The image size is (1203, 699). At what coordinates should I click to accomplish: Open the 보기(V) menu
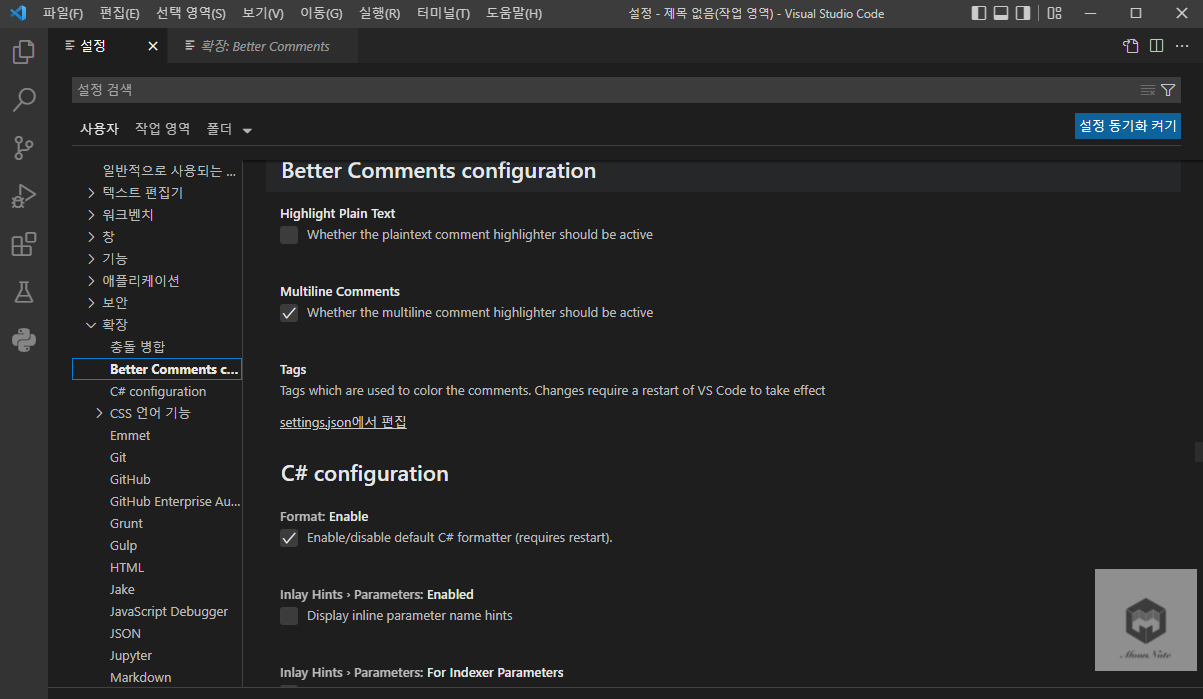[x=263, y=14]
